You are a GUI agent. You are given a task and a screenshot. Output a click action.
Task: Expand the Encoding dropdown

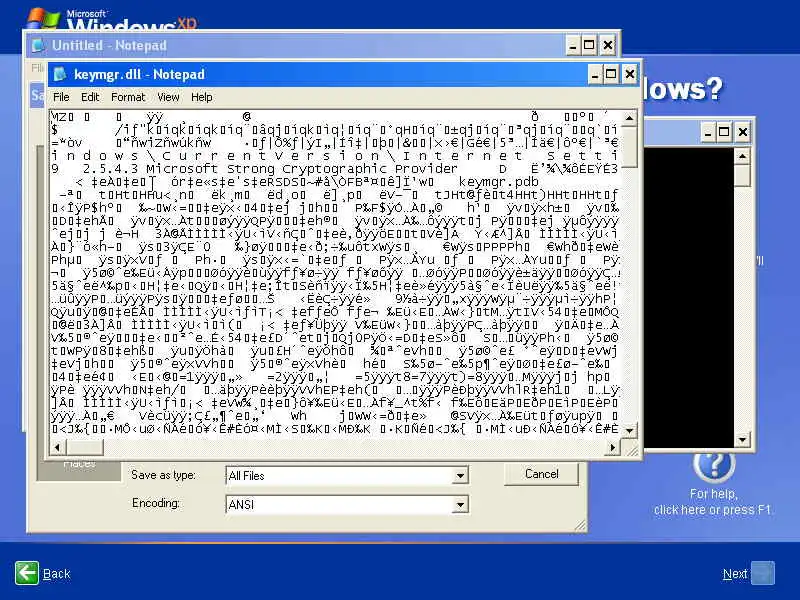[x=460, y=505]
